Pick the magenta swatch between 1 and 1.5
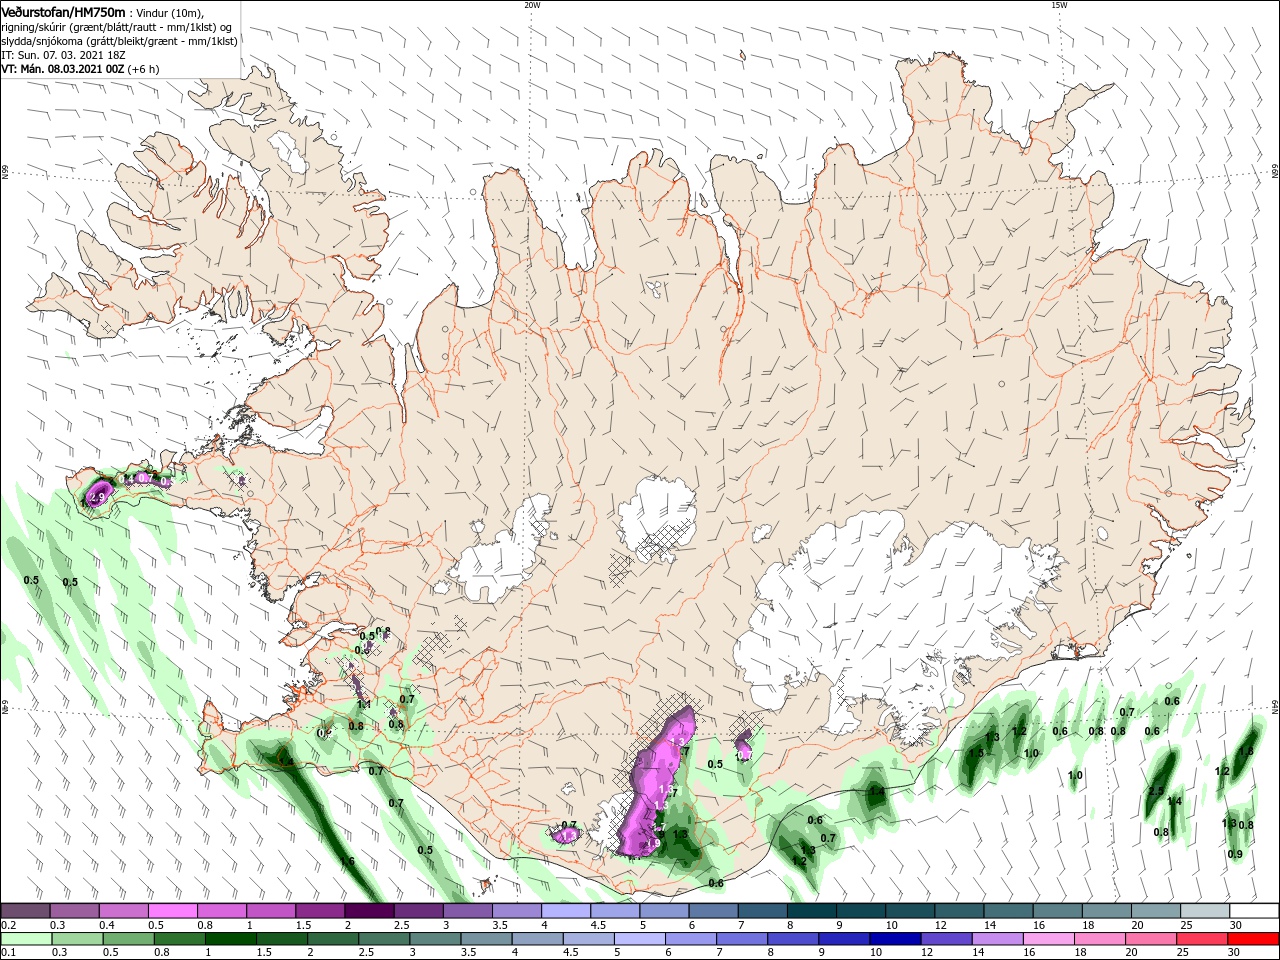The height and width of the screenshot is (960, 1280). click(x=271, y=911)
